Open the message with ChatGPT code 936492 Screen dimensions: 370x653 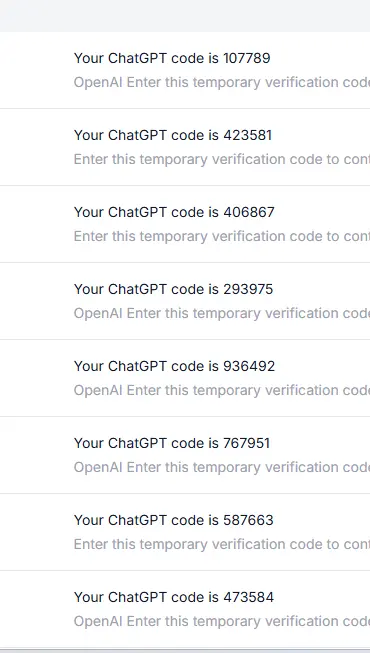pos(185,378)
